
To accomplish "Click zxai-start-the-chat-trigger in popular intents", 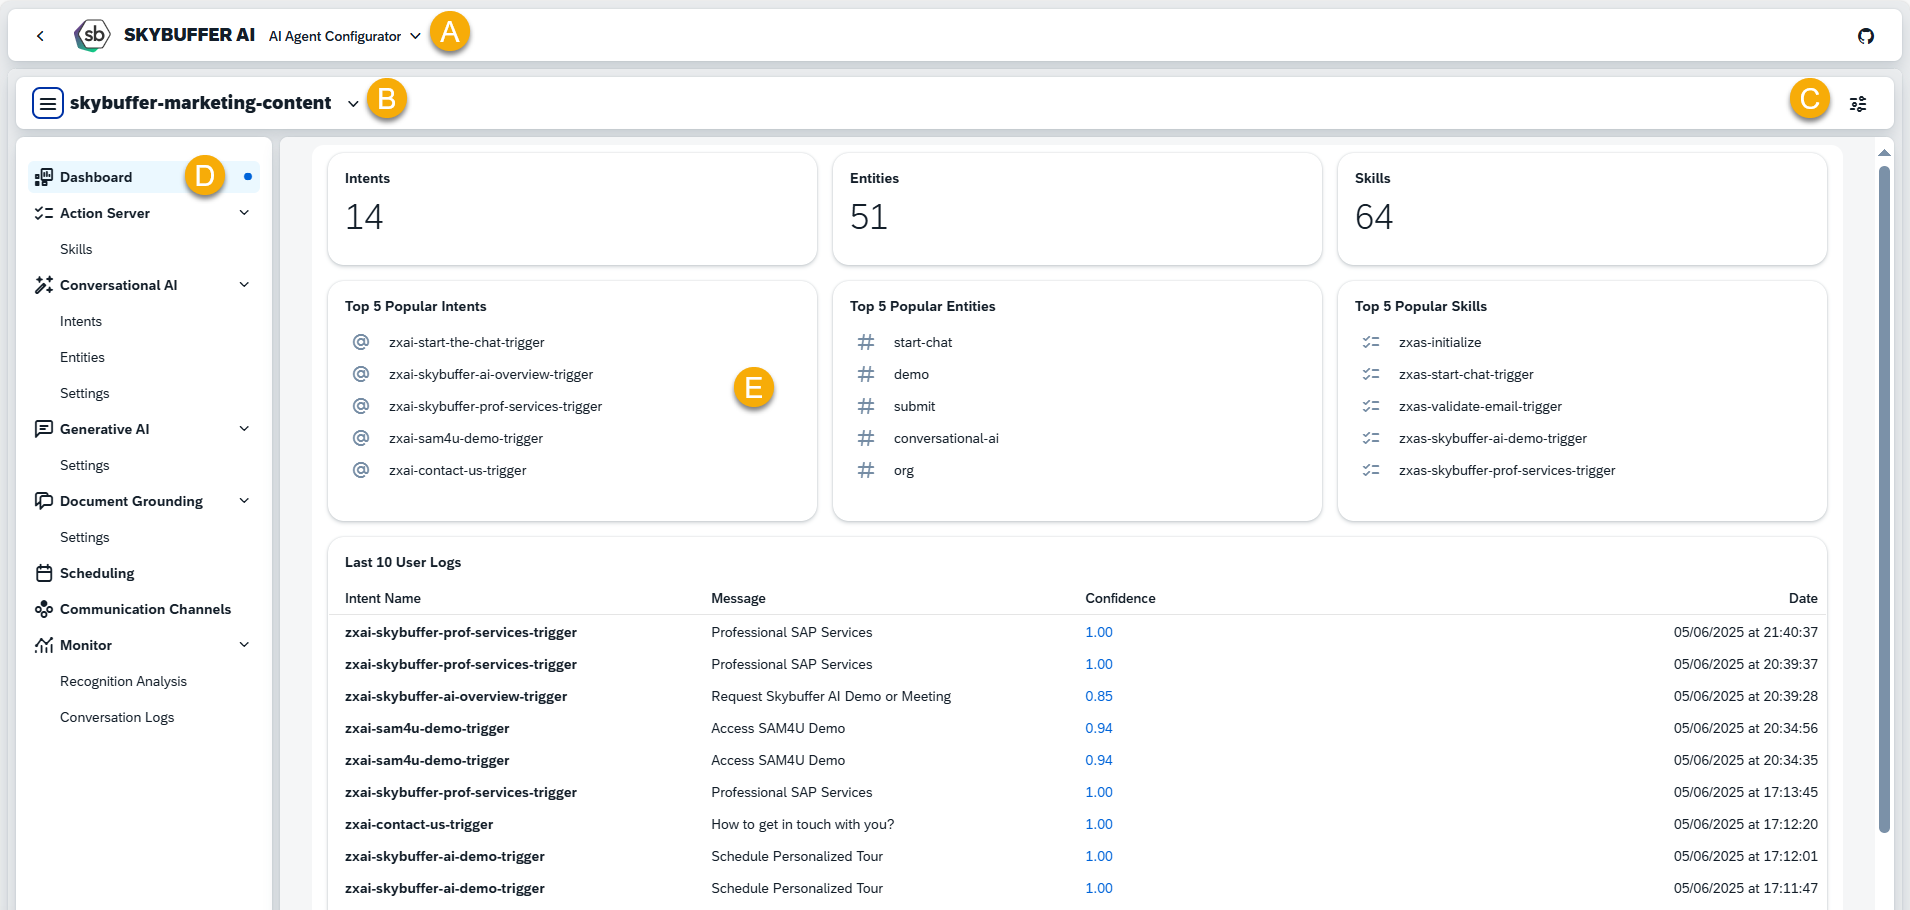I will tap(466, 342).
